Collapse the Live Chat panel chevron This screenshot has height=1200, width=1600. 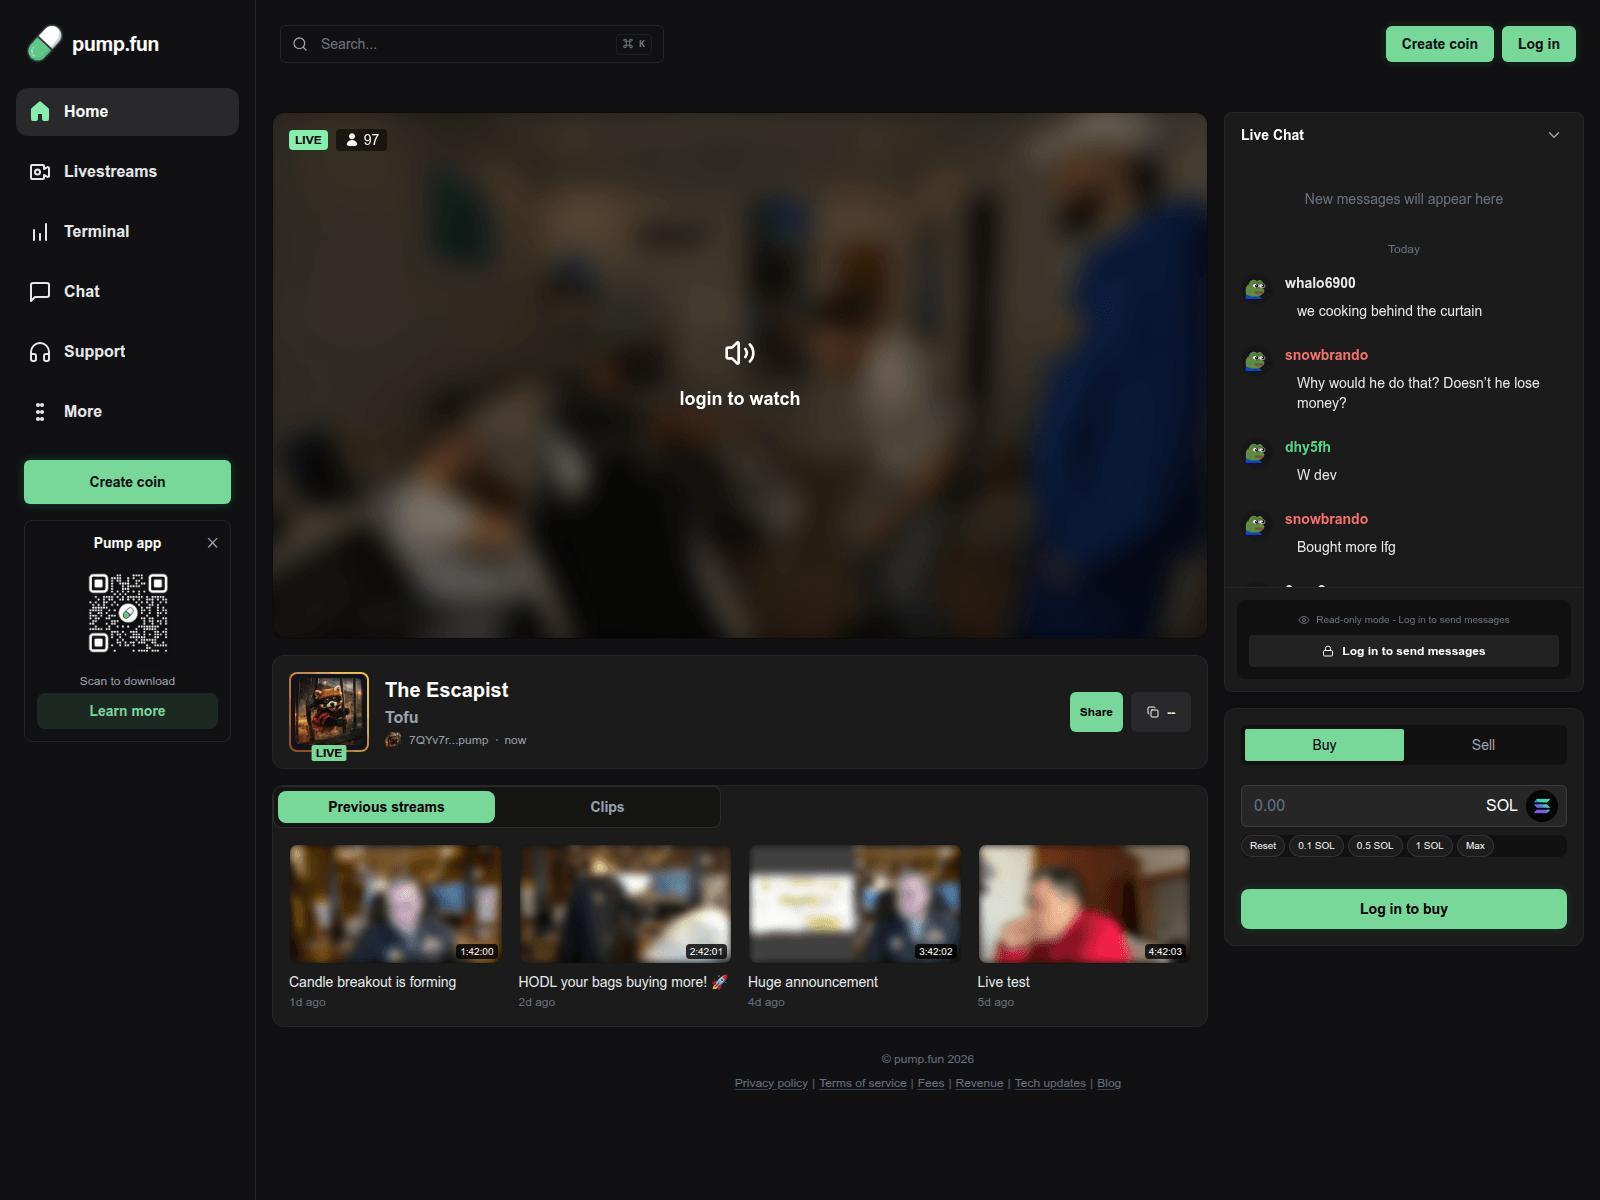coord(1554,134)
